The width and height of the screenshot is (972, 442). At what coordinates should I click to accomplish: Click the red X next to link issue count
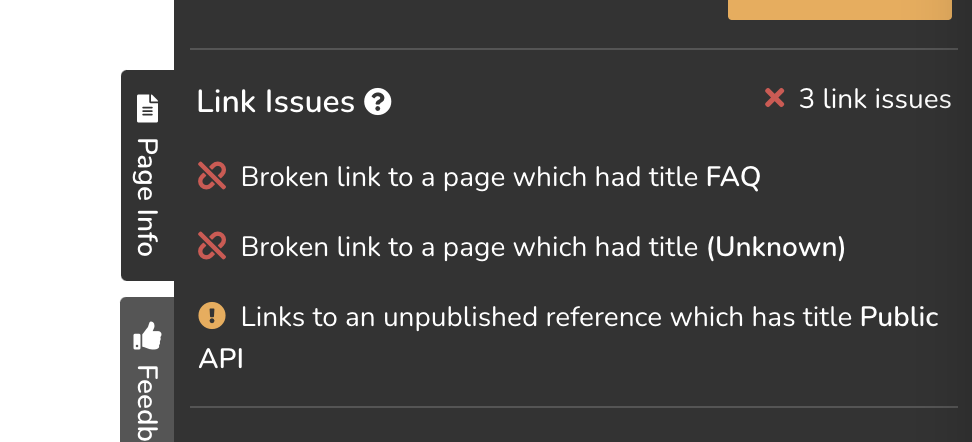coord(774,98)
